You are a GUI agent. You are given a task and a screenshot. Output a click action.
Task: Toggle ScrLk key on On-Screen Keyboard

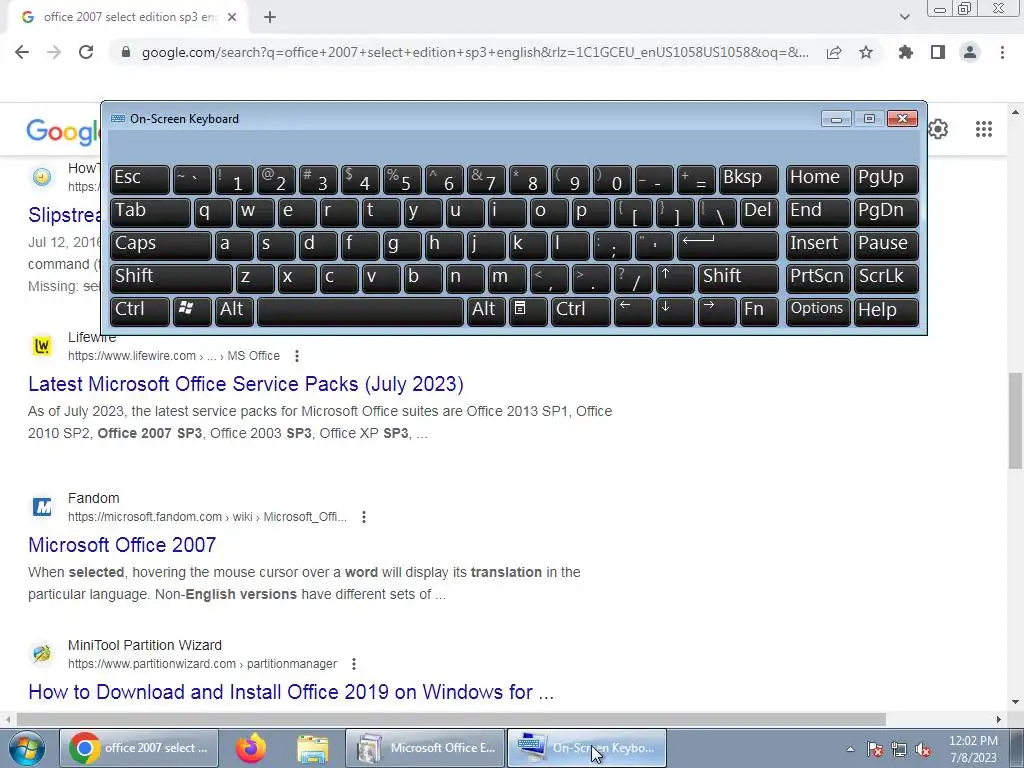click(x=886, y=278)
